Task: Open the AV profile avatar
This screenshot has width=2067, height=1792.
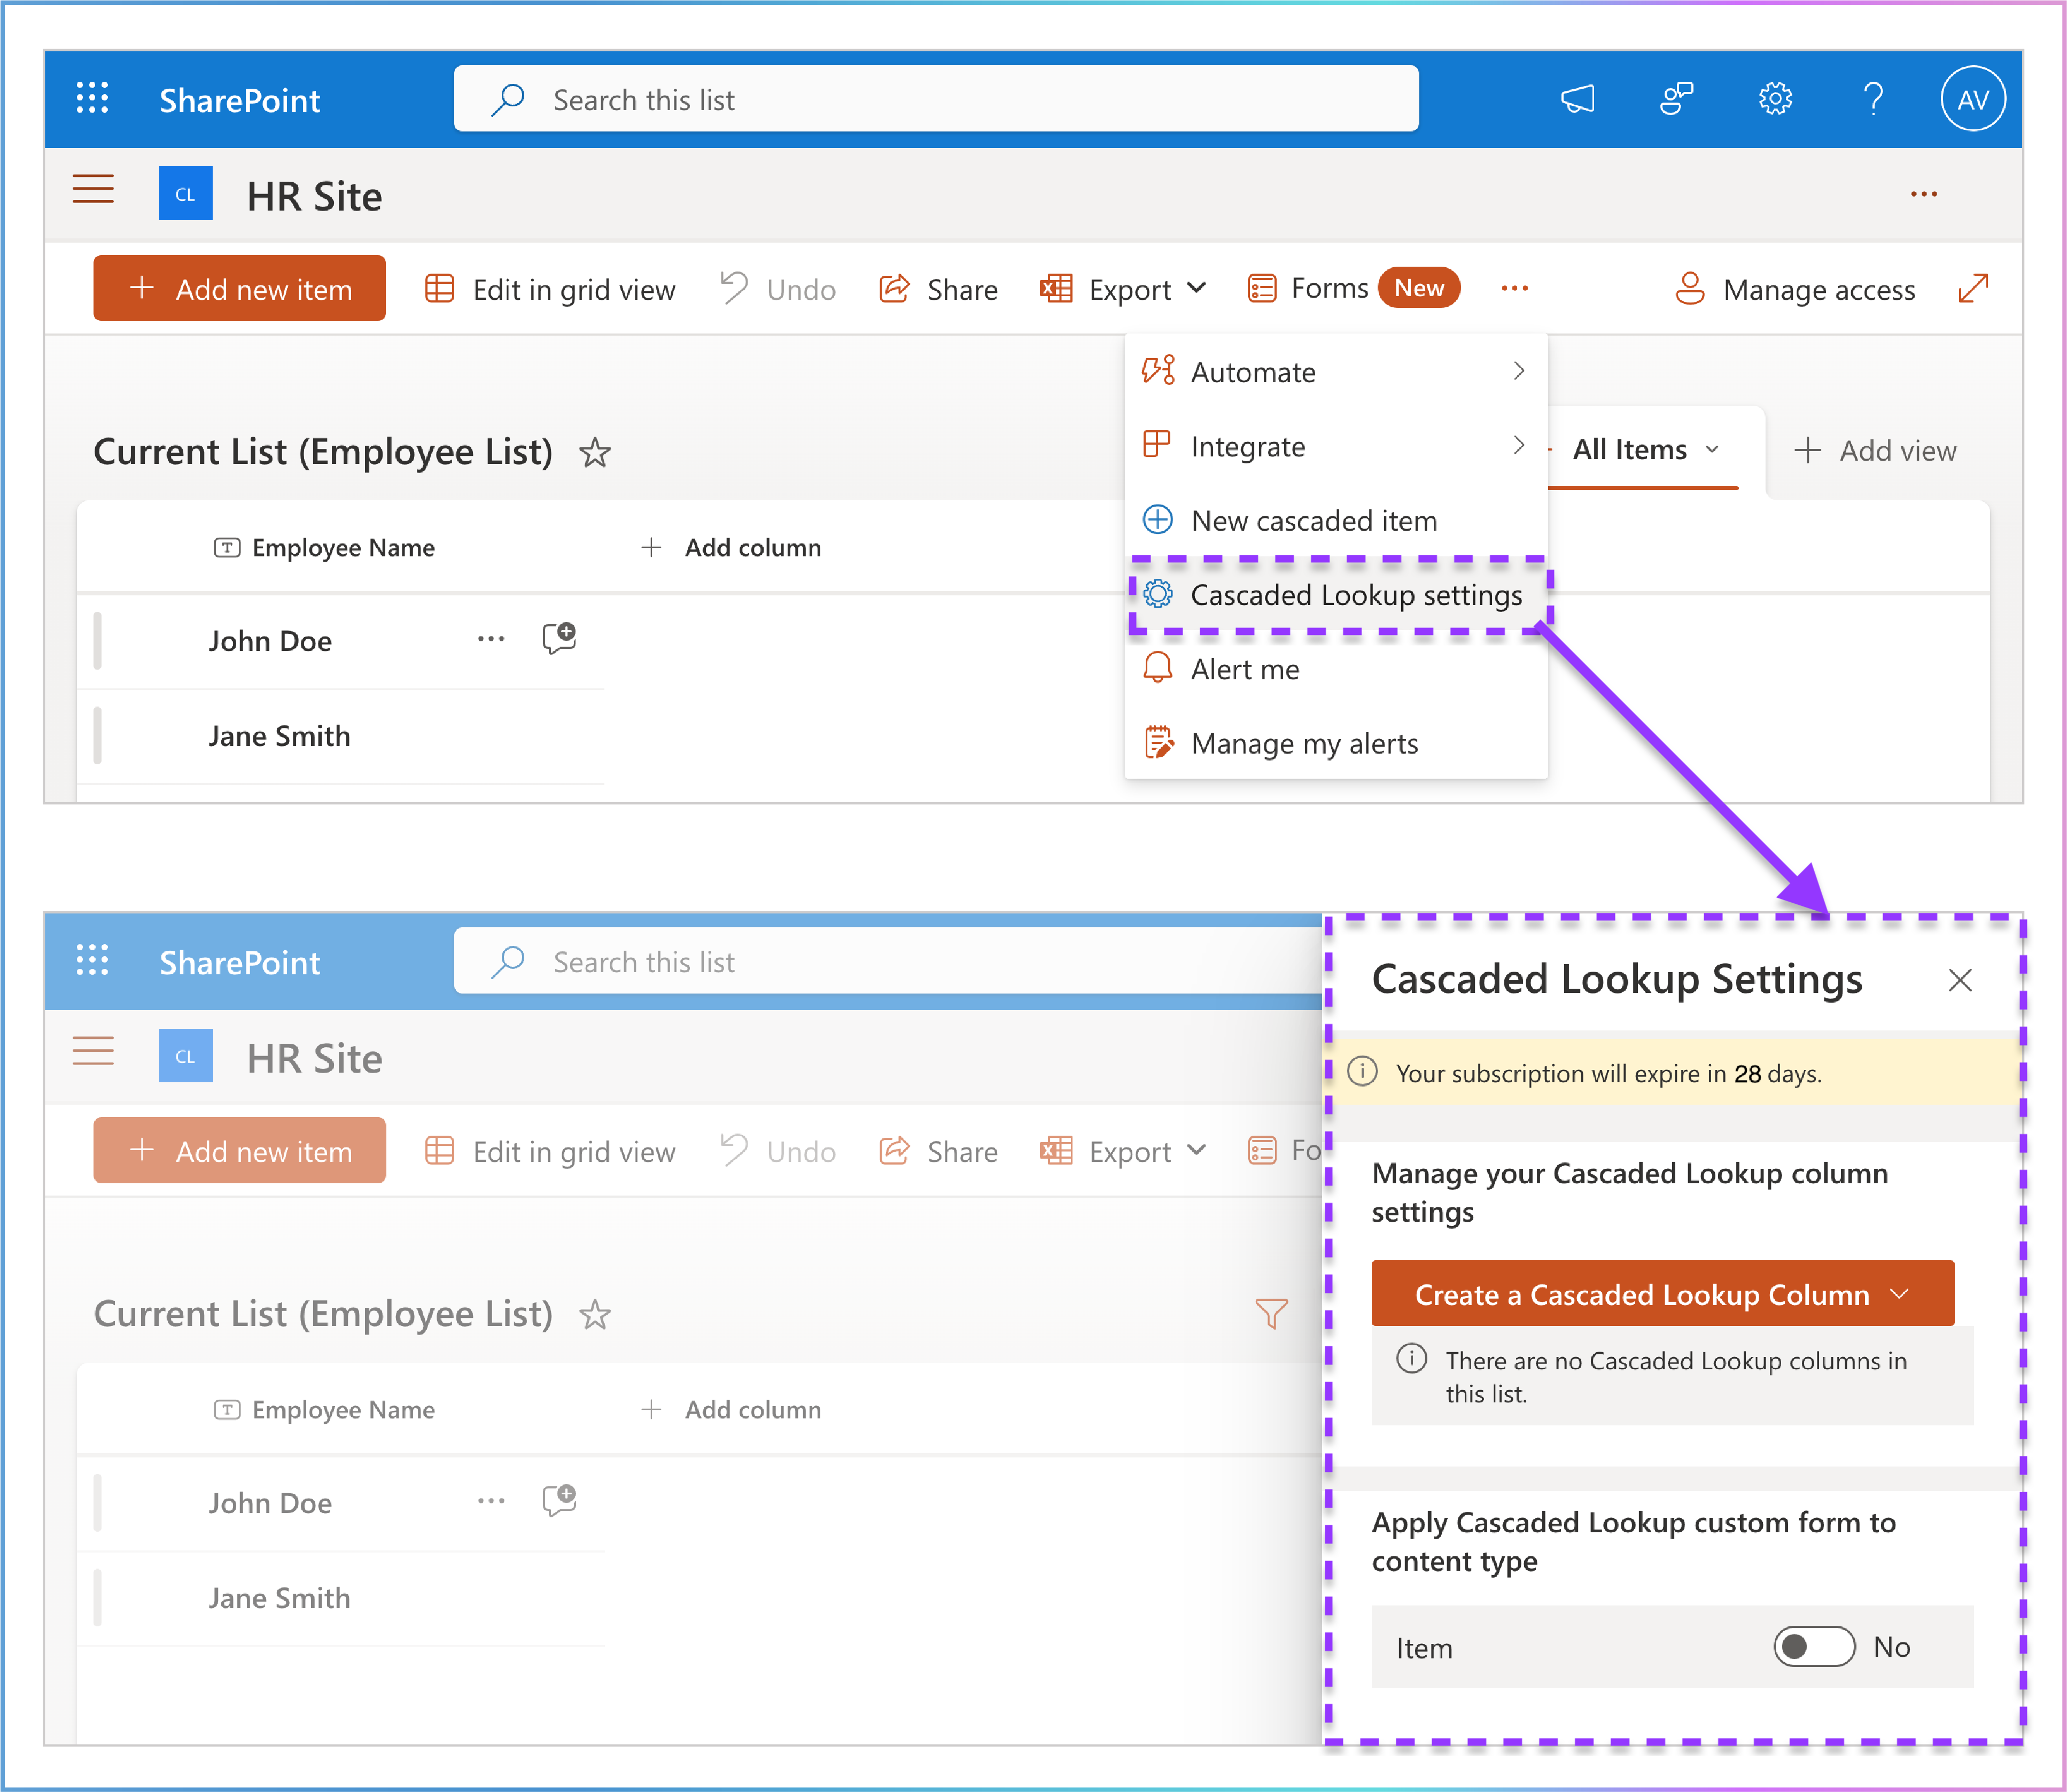Action: [1972, 99]
